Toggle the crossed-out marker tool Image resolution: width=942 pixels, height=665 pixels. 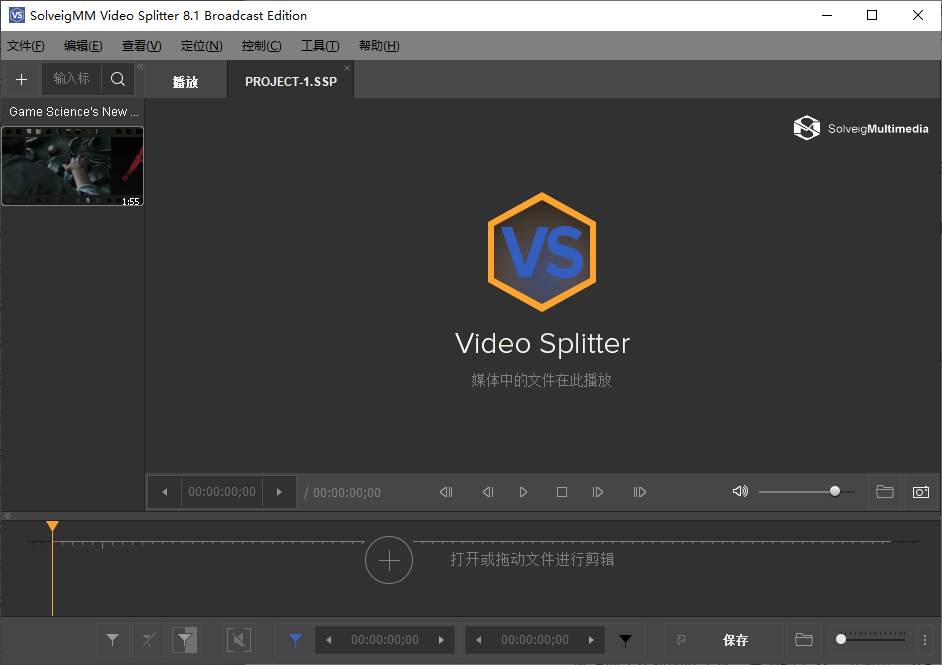point(149,639)
